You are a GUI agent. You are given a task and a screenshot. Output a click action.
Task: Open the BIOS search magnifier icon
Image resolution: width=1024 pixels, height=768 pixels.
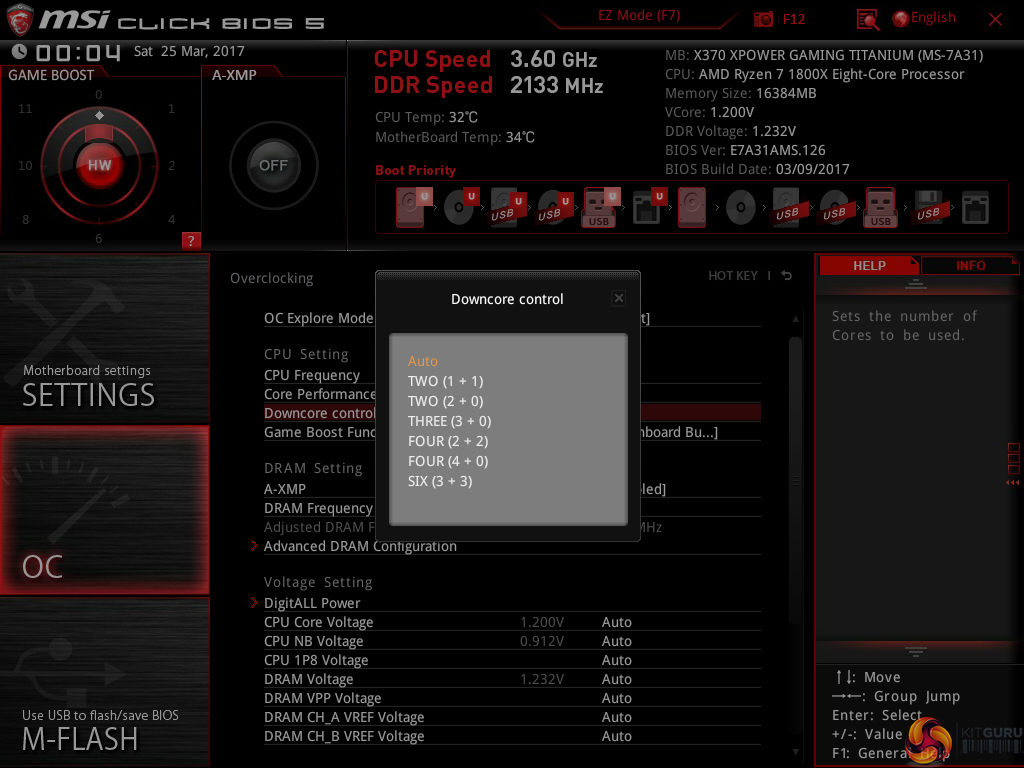(x=867, y=20)
